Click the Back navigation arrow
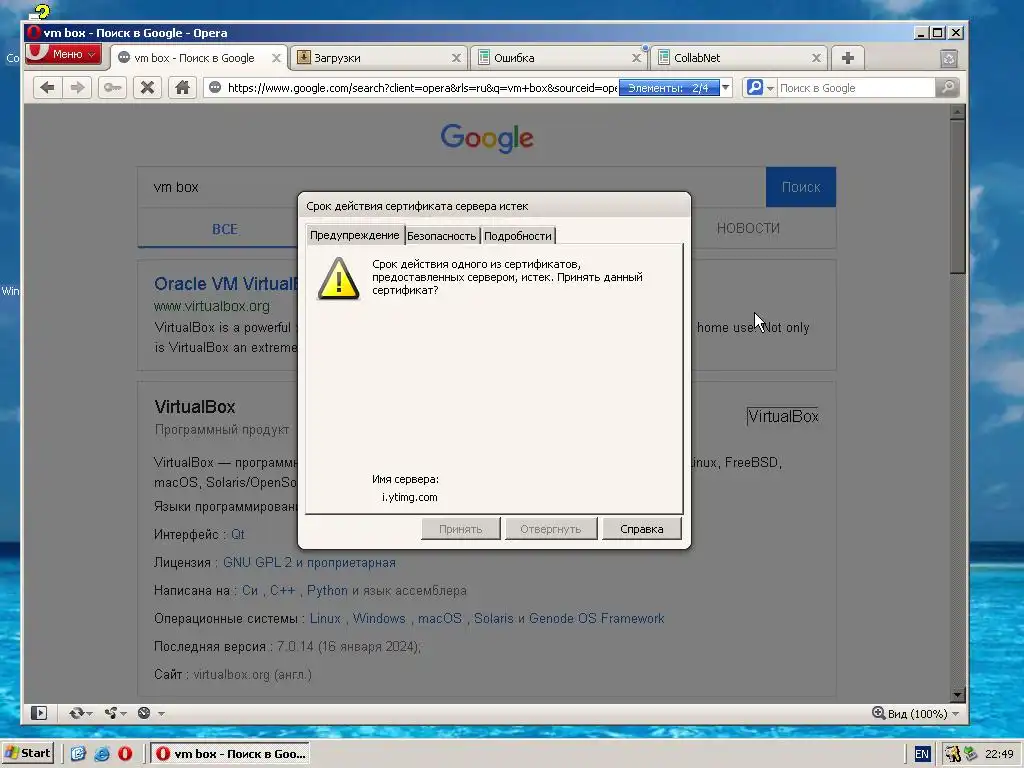The width and height of the screenshot is (1024, 768). click(48, 88)
